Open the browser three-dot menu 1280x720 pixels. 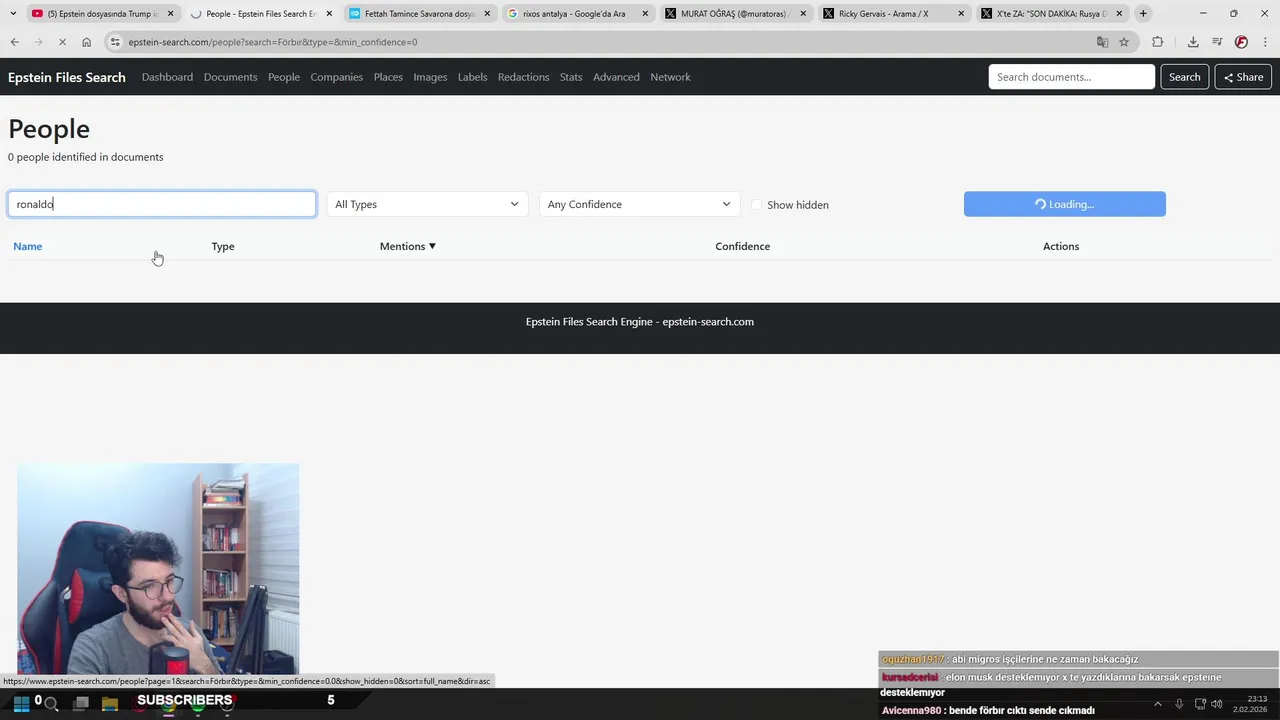pos(1264,42)
